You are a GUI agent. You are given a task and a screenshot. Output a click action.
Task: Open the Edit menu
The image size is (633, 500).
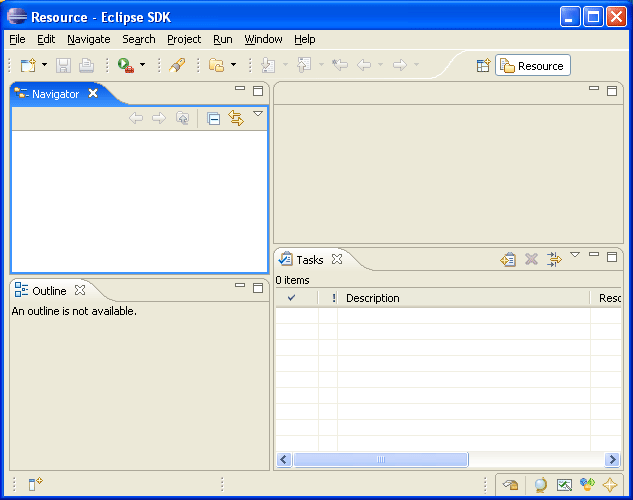(46, 40)
